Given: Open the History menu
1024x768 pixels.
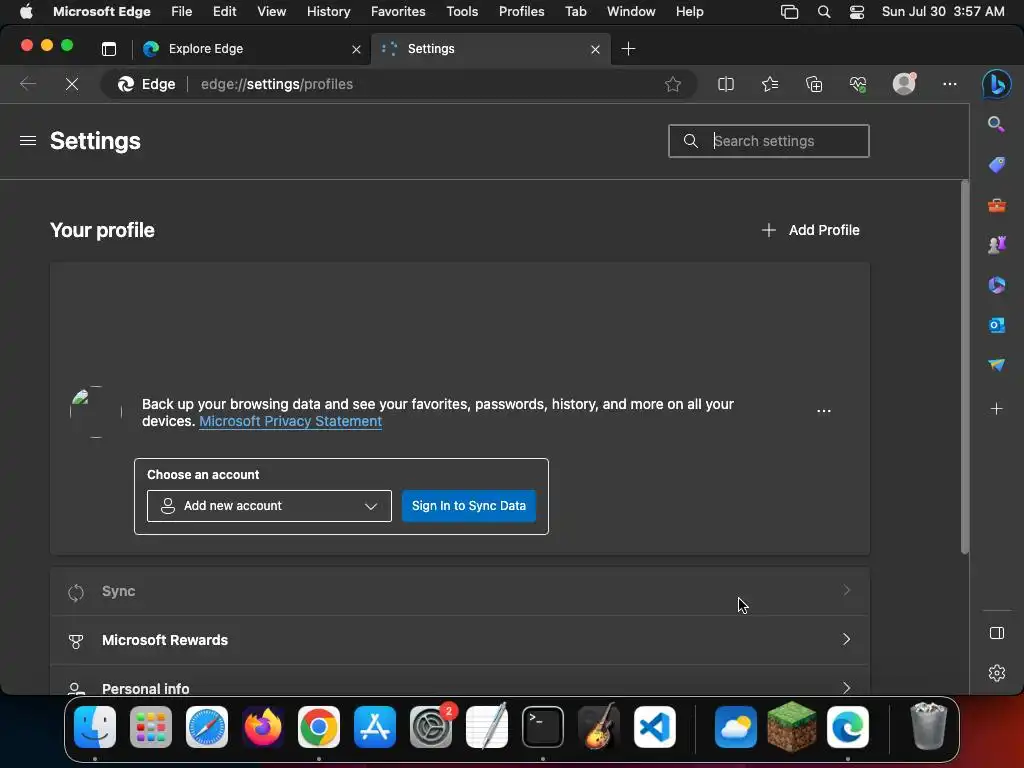Looking at the screenshot, I should [328, 12].
